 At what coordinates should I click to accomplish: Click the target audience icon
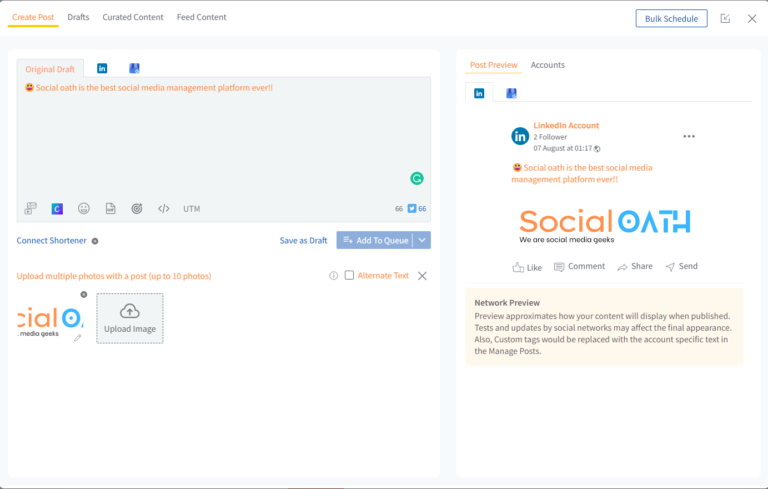(137, 209)
